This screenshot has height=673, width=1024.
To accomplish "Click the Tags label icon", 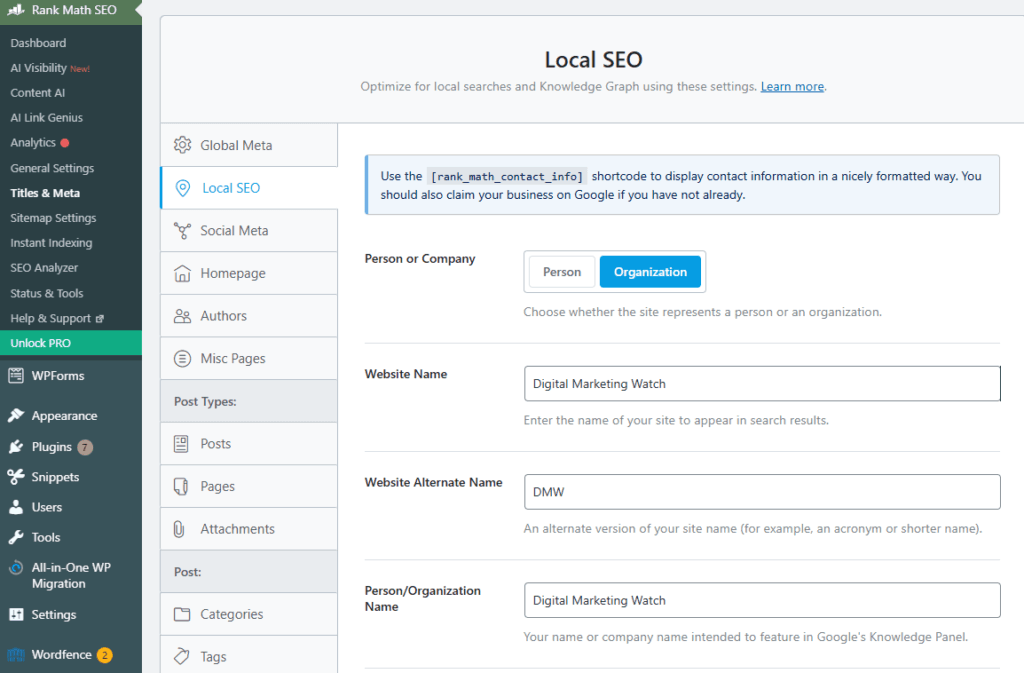I will click(x=182, y=656).
